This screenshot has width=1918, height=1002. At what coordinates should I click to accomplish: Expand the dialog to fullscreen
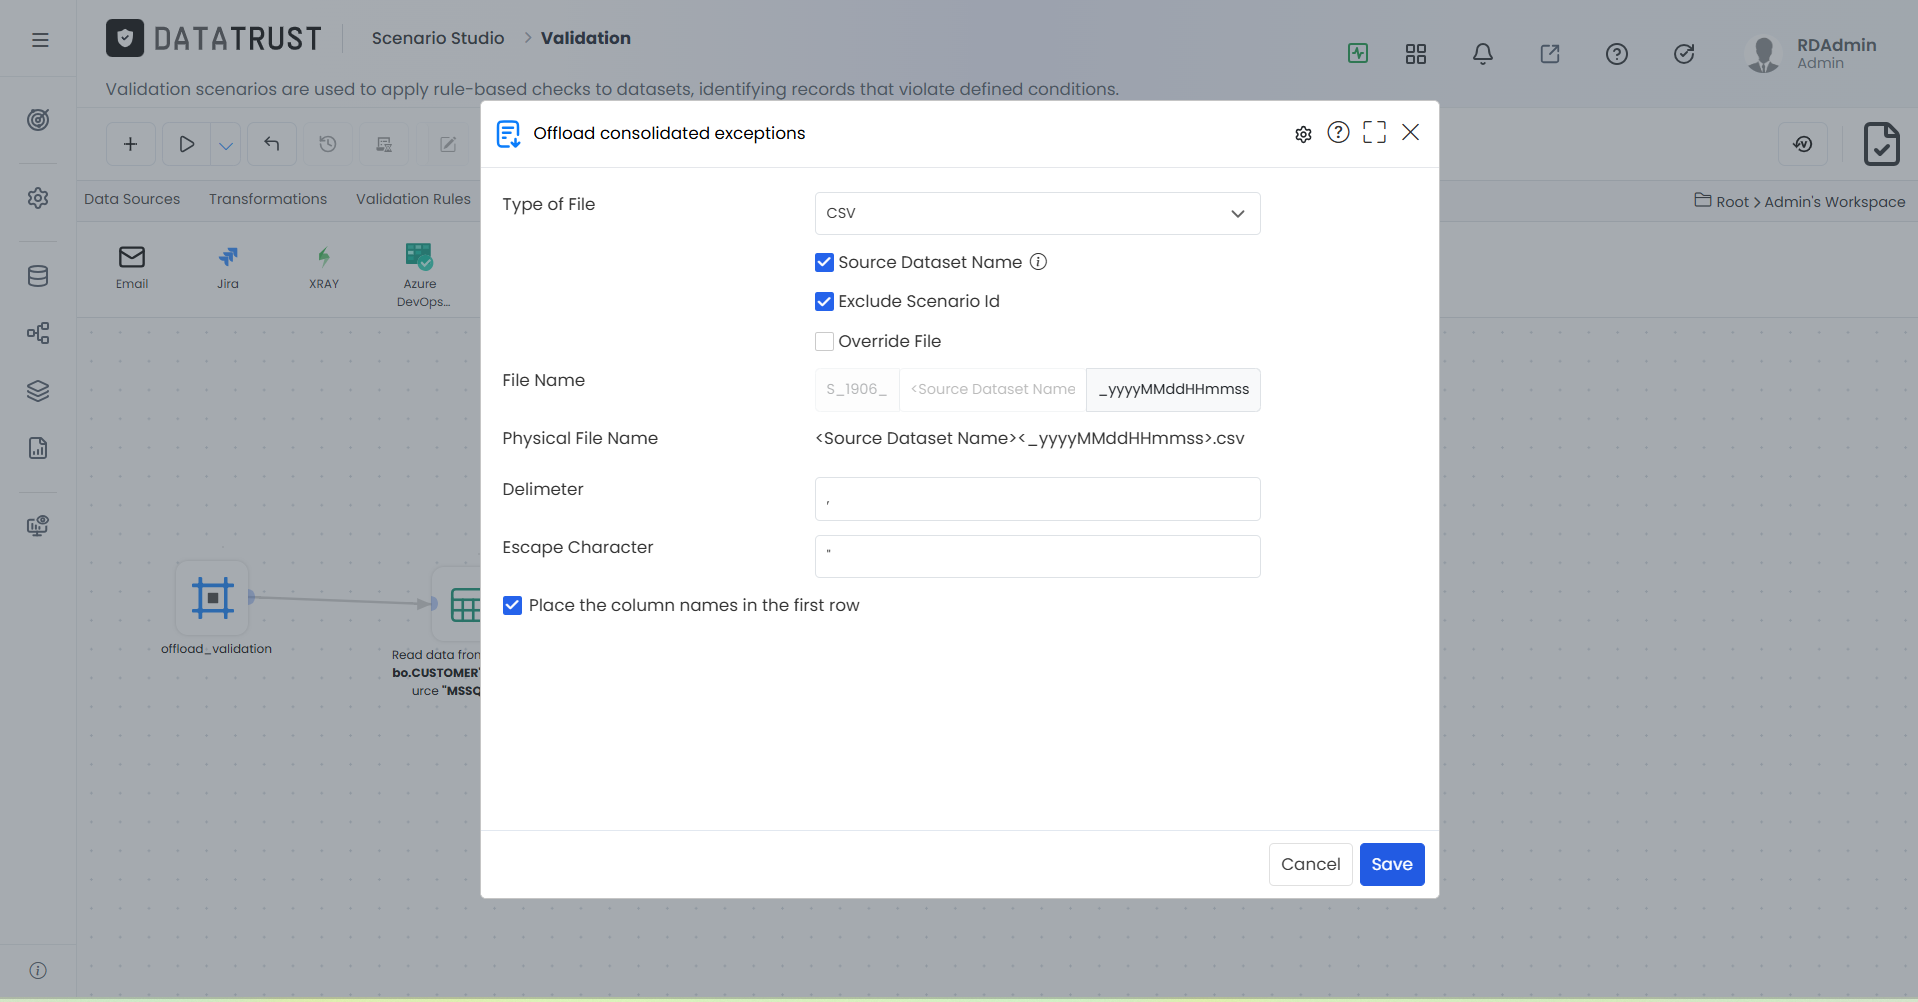[x=1375, y=132]
